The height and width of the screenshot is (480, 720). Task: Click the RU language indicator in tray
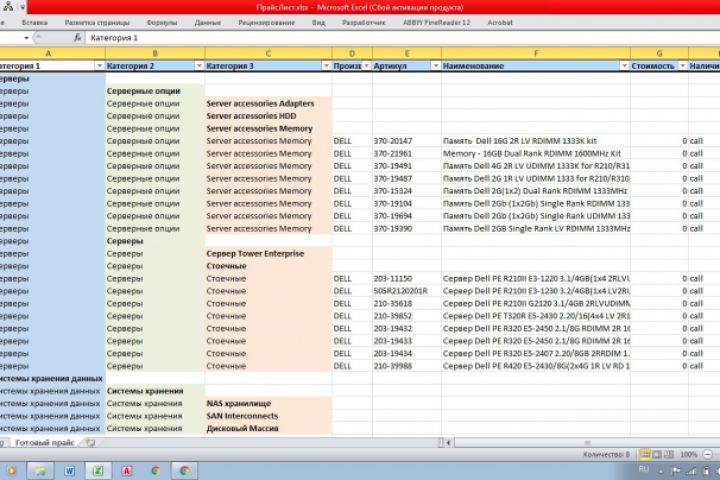tap(644, 469)
